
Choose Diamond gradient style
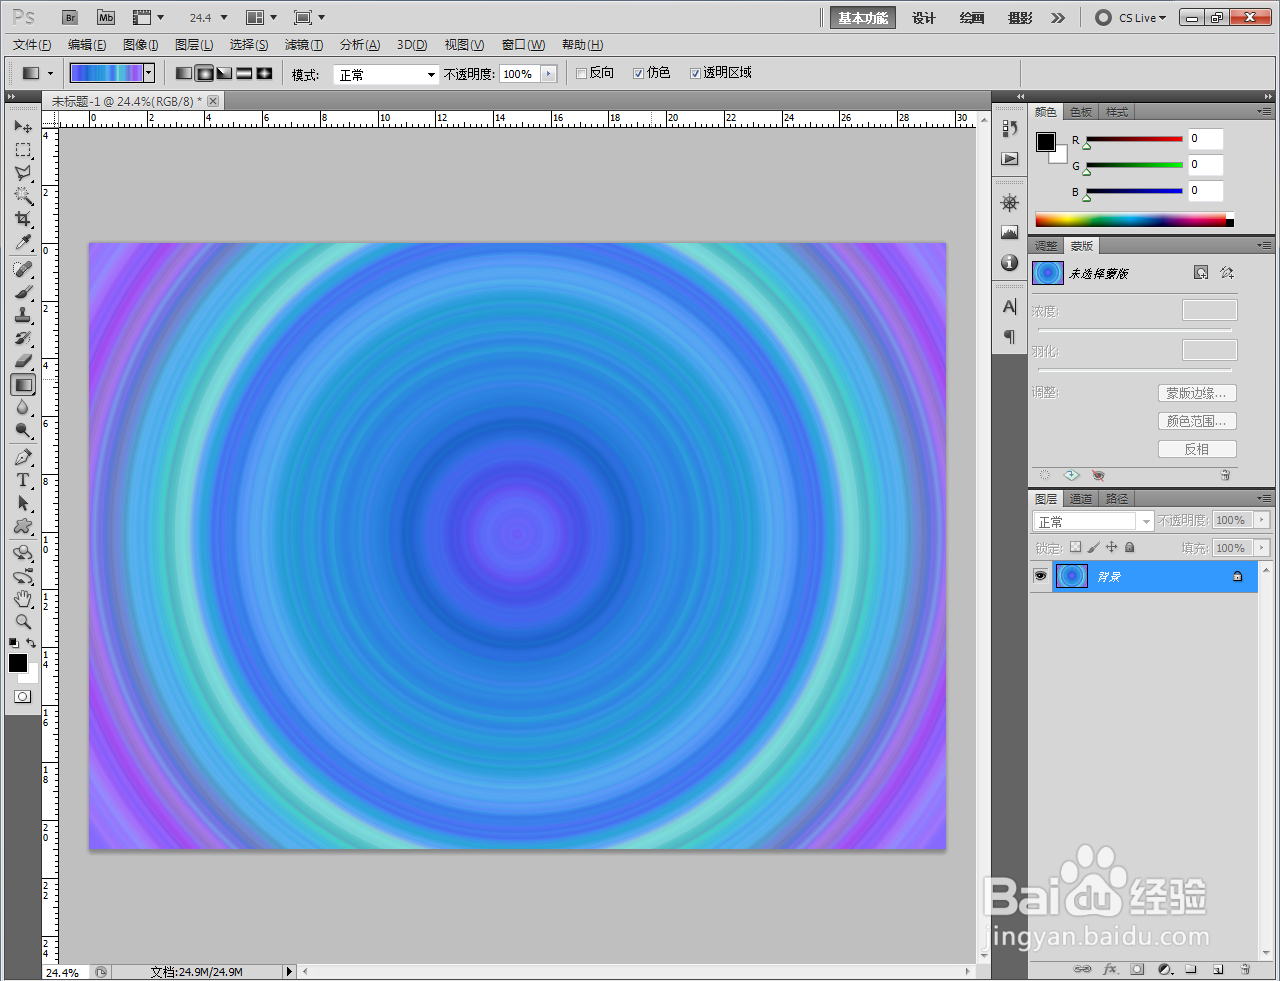coord(264,73)
